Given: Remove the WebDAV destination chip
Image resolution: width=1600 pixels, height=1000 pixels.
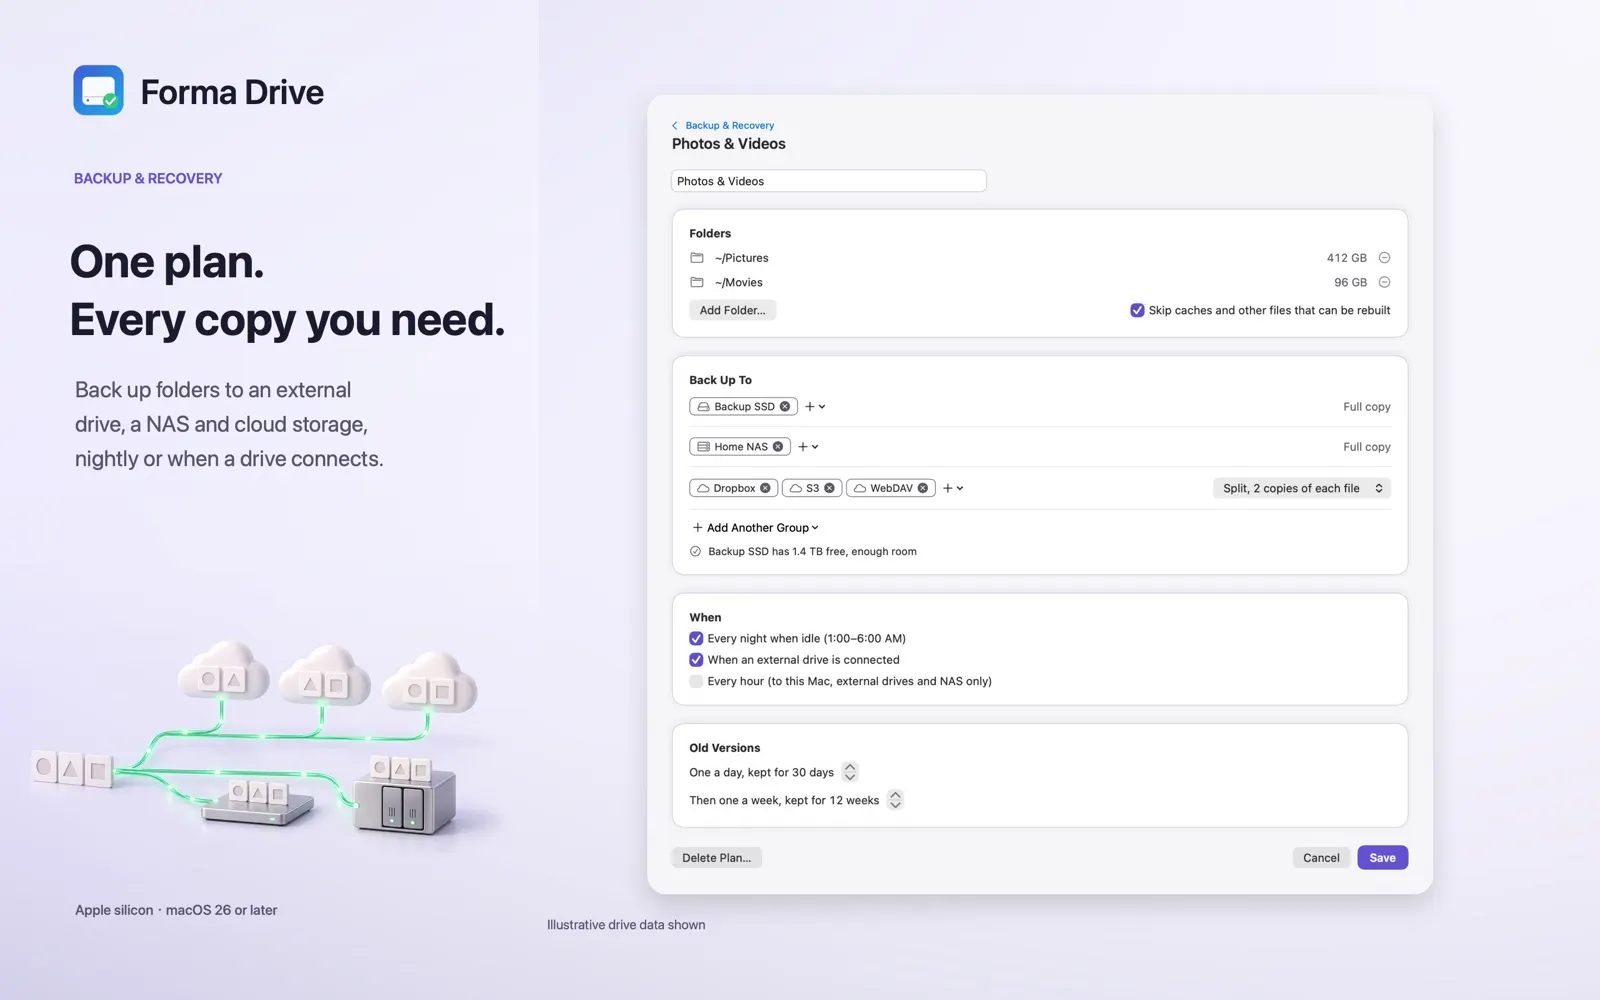Looking at the screenshot, I should 923,488.
